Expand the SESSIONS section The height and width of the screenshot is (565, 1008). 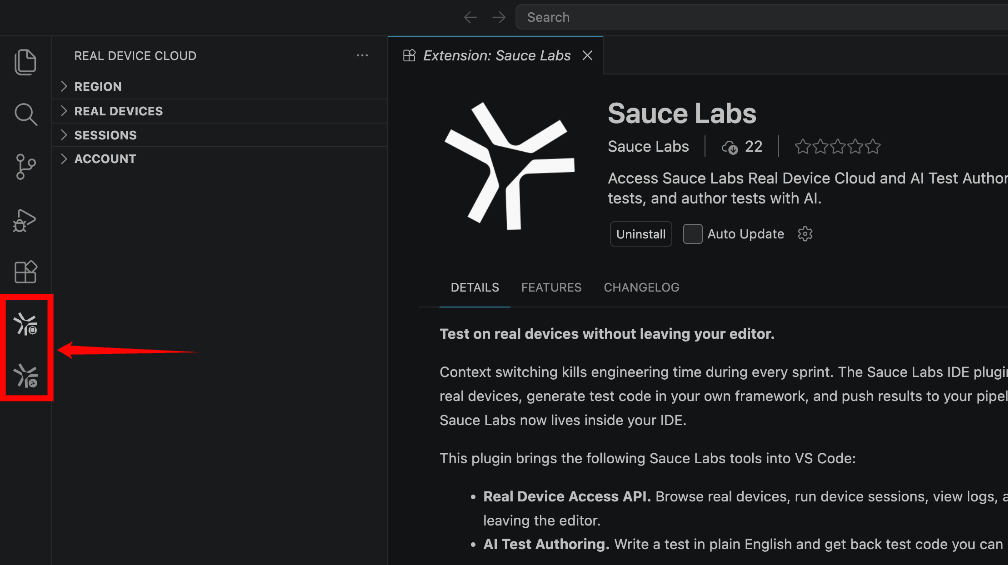tap(219, 135)
